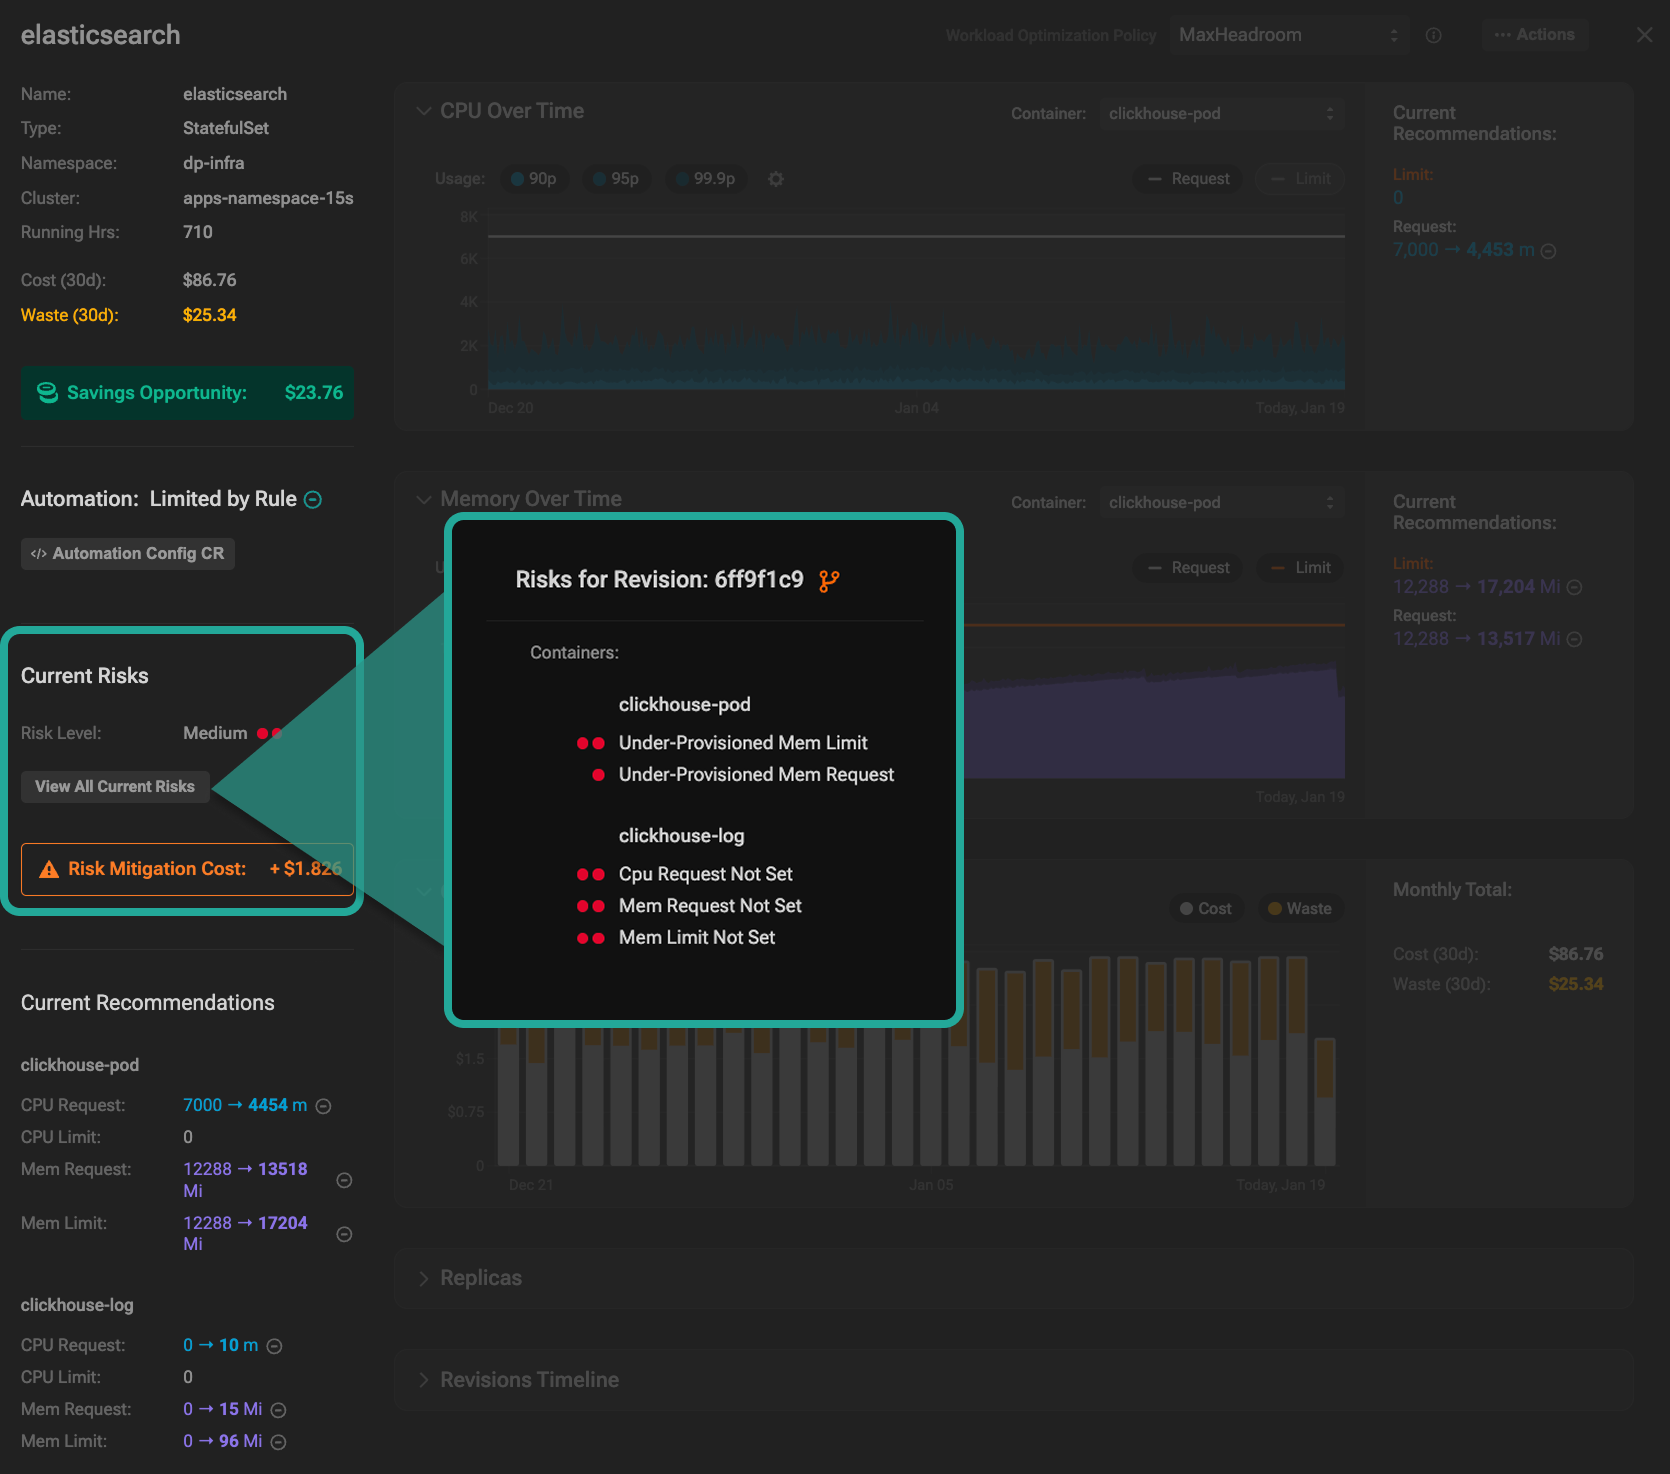Click 'Jan 04' date on CPU chart axis
This screenshot has width=1670, height=1474.
(x=917, y=408)
